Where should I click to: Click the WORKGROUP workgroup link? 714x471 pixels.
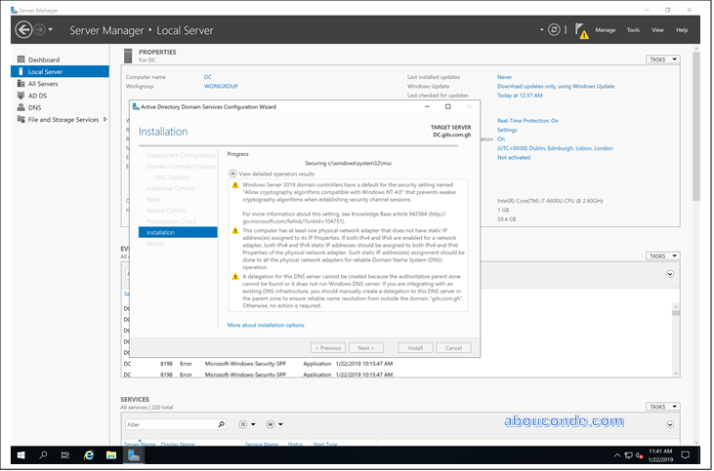point(221,86)
